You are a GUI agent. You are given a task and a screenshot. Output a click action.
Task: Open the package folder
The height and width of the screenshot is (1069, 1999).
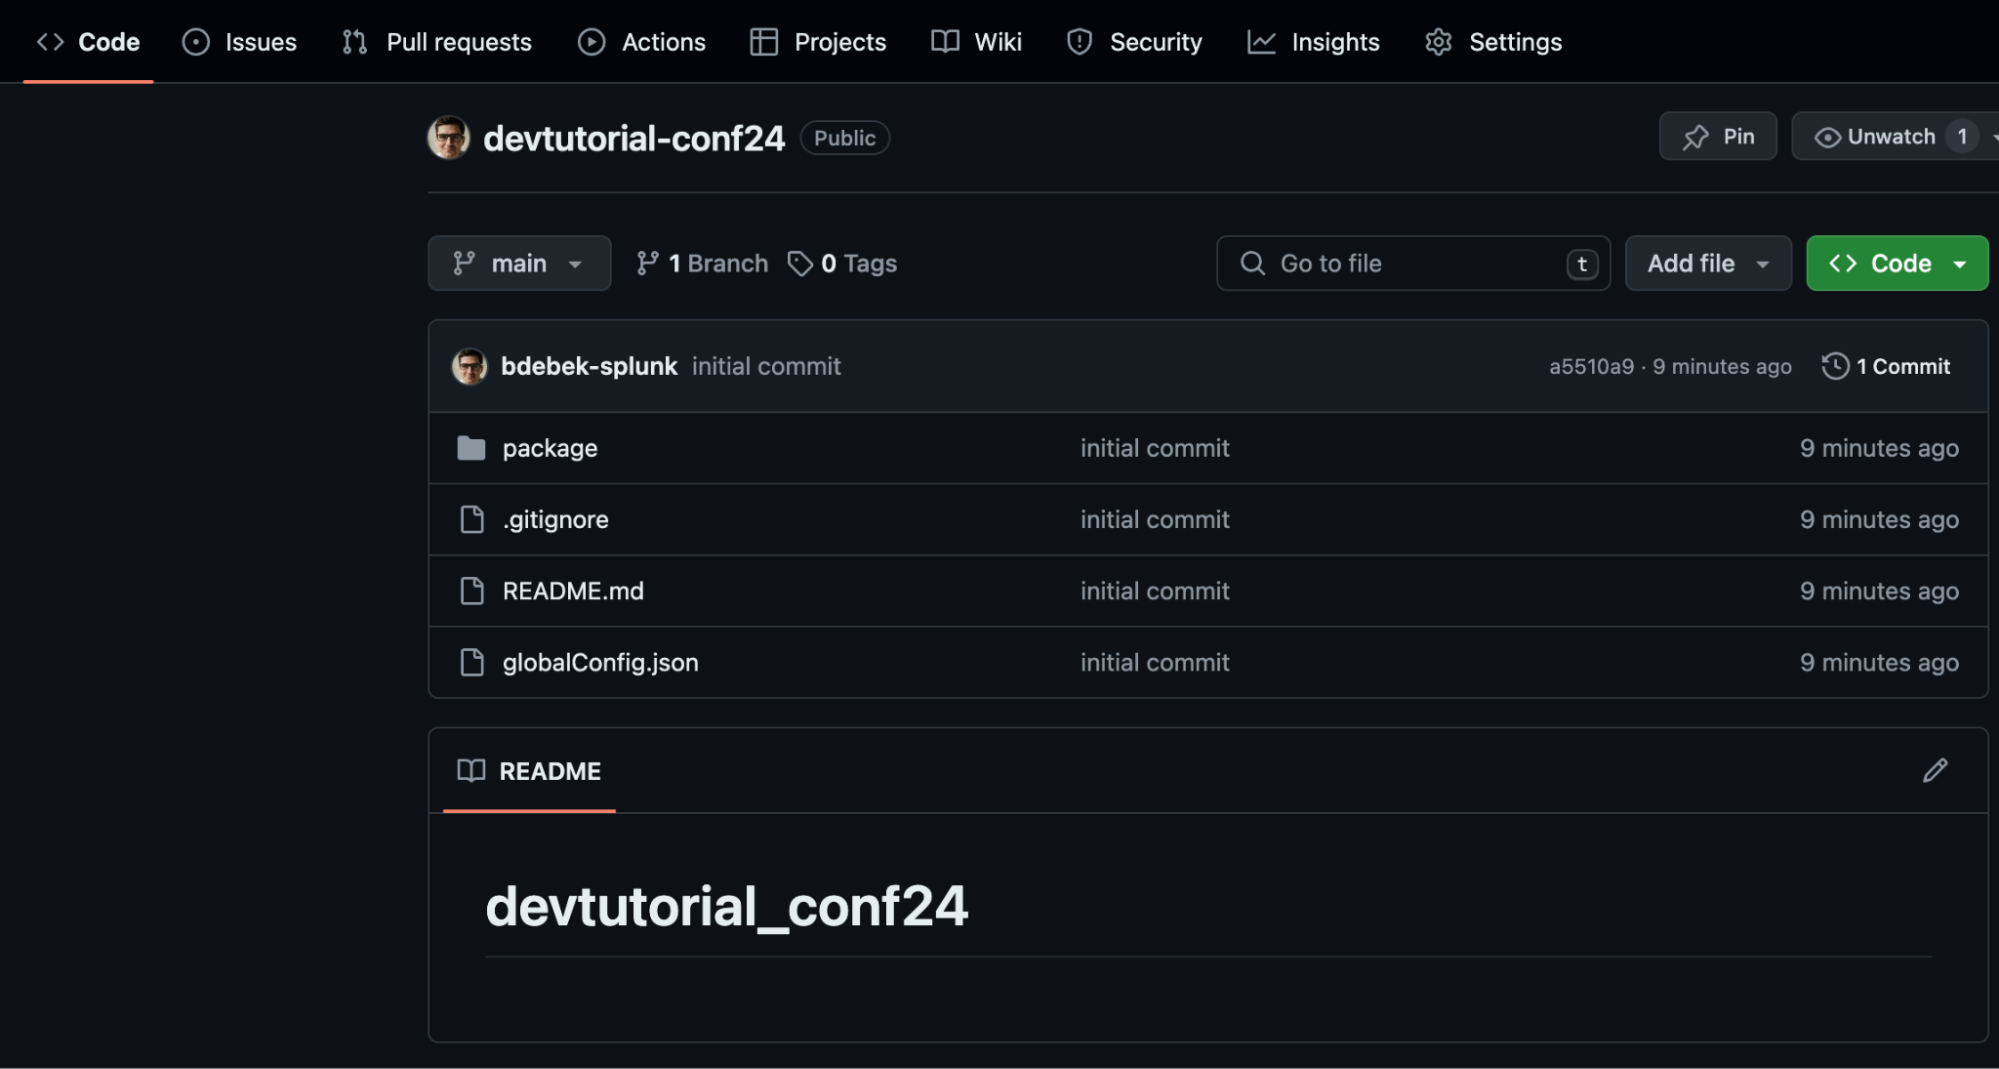point(550,448)
